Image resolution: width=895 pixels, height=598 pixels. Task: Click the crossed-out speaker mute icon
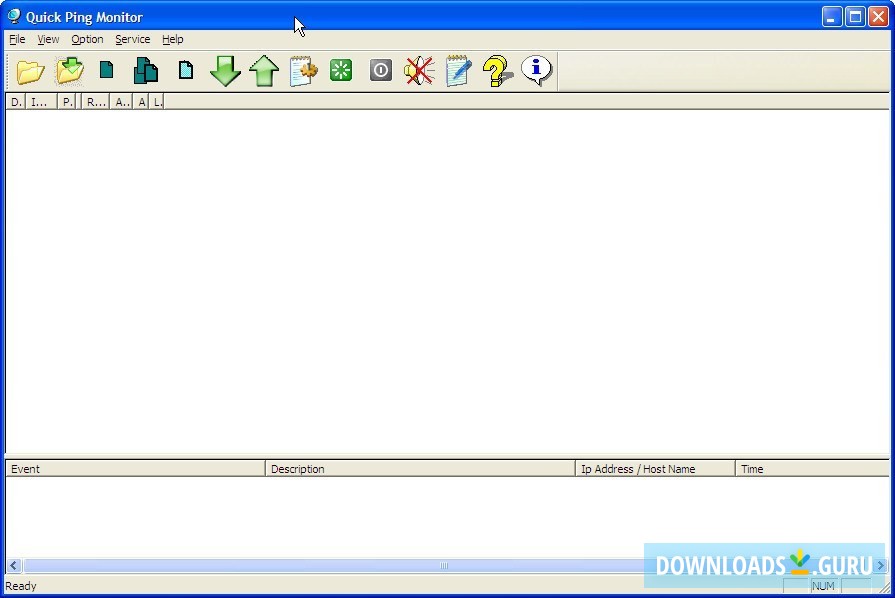click(420, 71)
